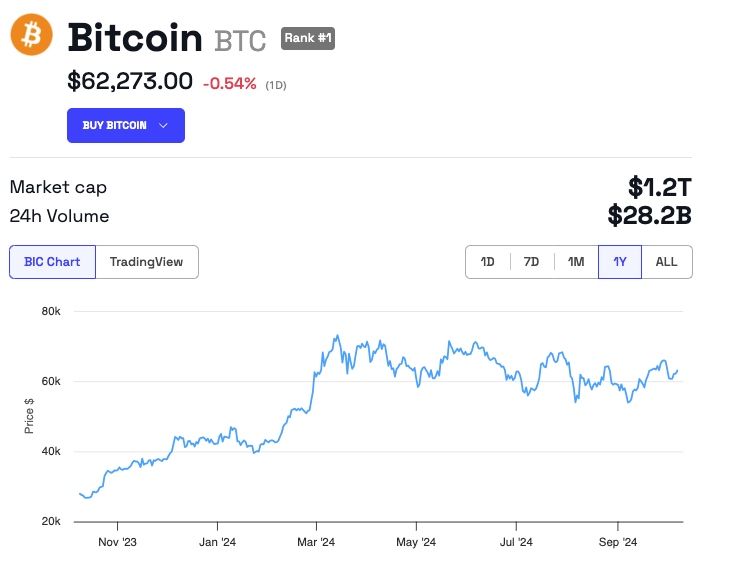Click the BTC ticker symbol

pos(240,41)
